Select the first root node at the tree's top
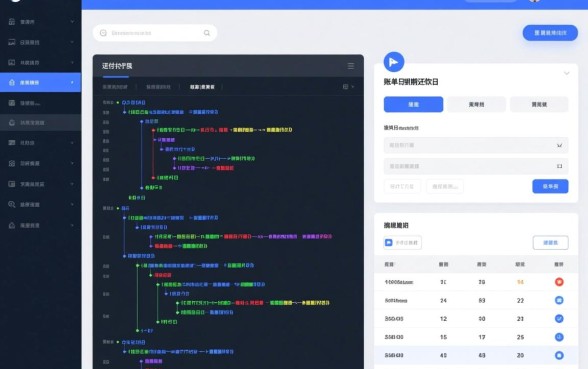Viewport: 588px width, 369px height. click(134, 102)
